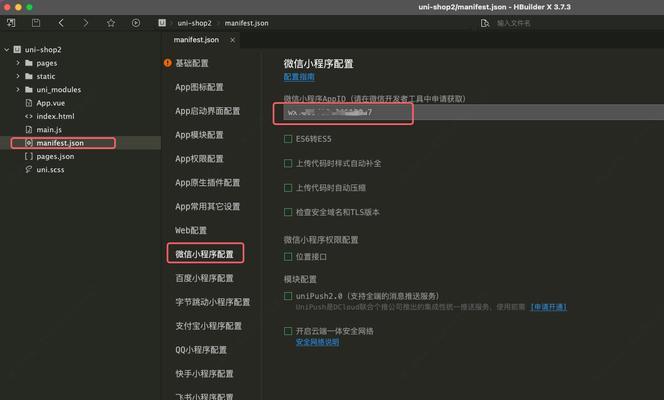Open QQ小程序配置 section

coord(201,350)
